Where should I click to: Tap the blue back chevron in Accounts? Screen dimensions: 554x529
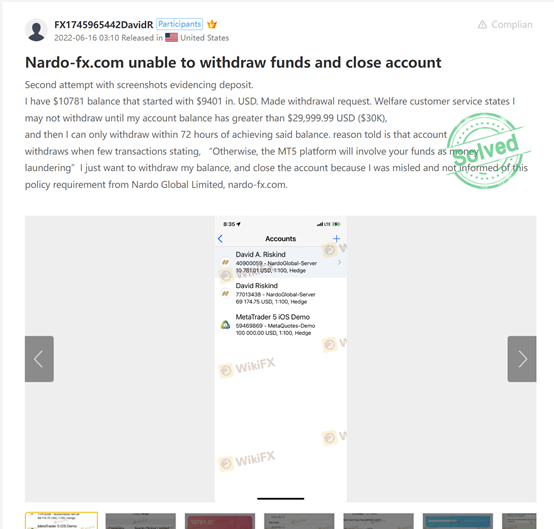(220, 239)
